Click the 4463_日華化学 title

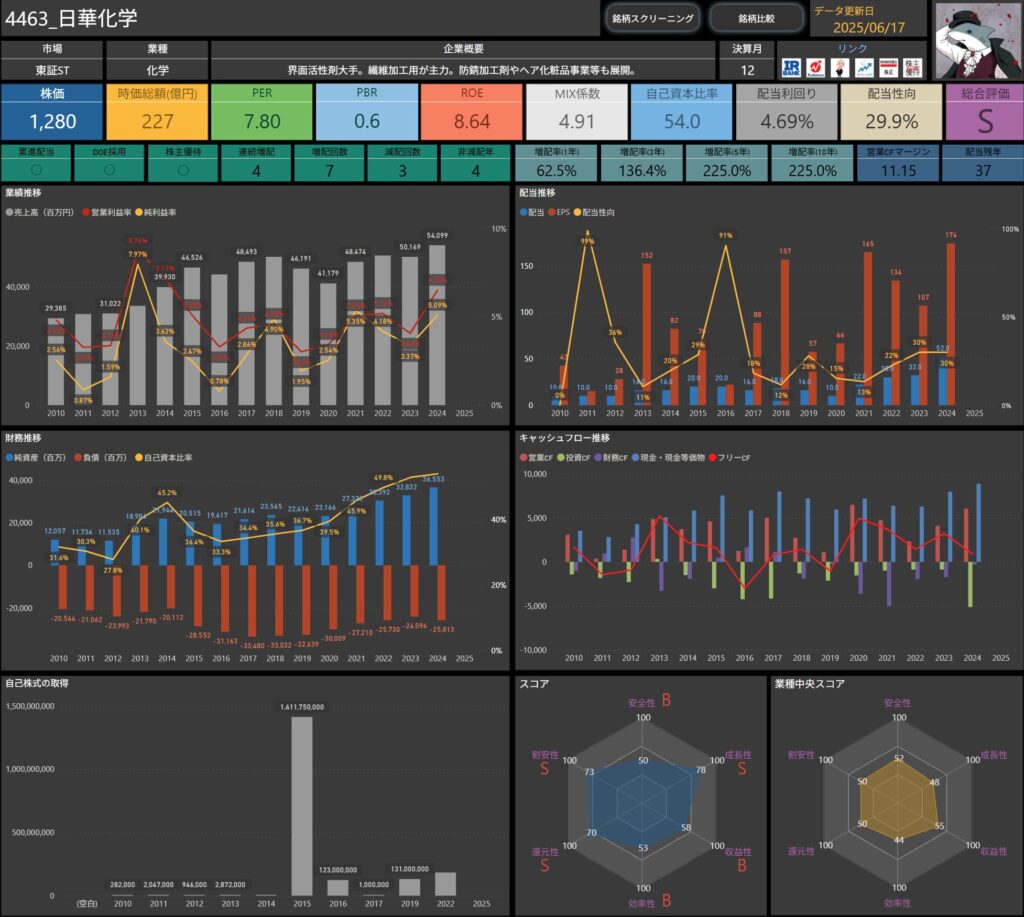point(71,18)
